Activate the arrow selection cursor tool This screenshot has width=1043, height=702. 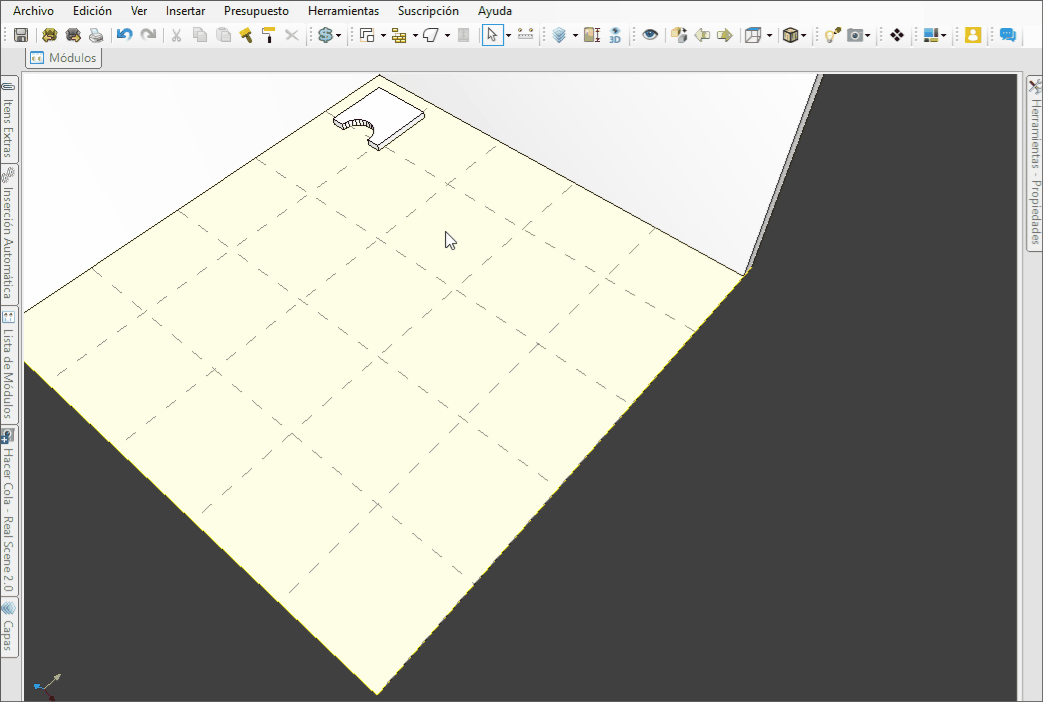click(491, 35)
